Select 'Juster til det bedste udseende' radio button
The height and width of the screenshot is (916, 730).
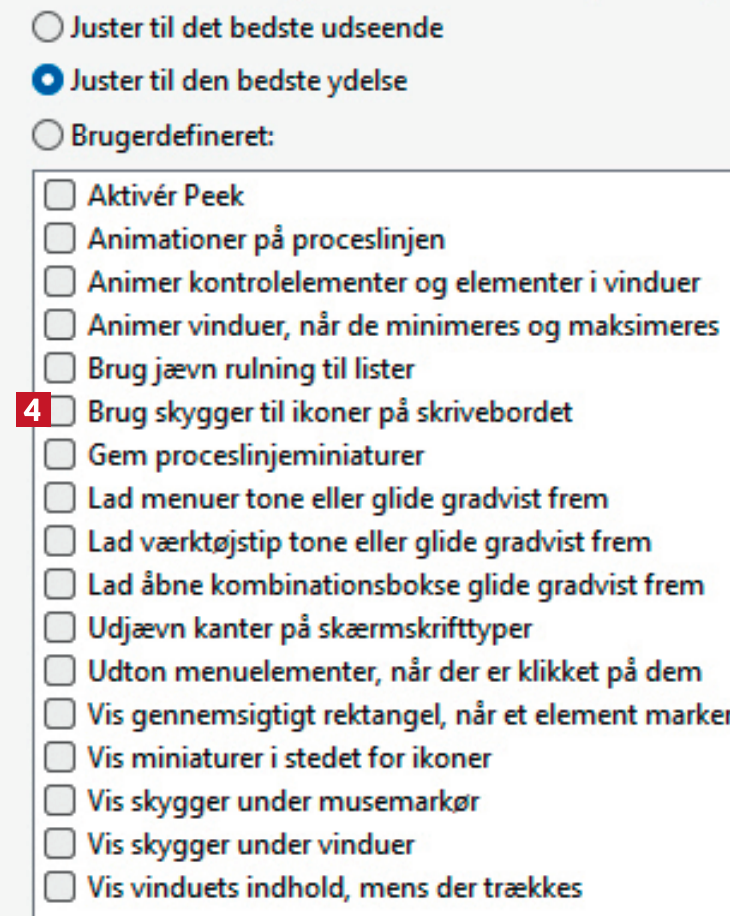tap(47, 28)
